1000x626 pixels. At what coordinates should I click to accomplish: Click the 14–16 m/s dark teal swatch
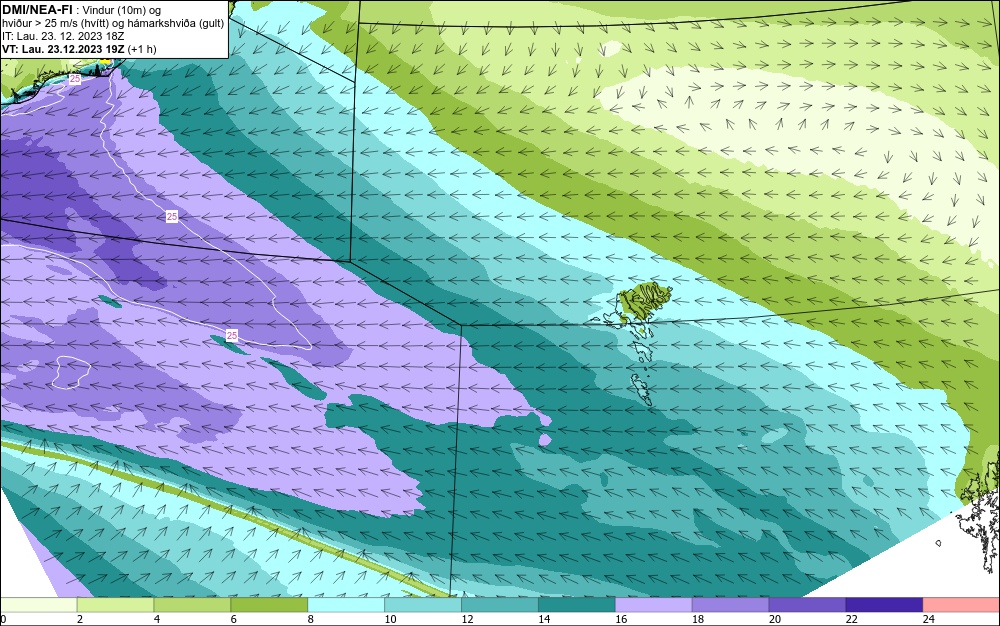(577, 605)
